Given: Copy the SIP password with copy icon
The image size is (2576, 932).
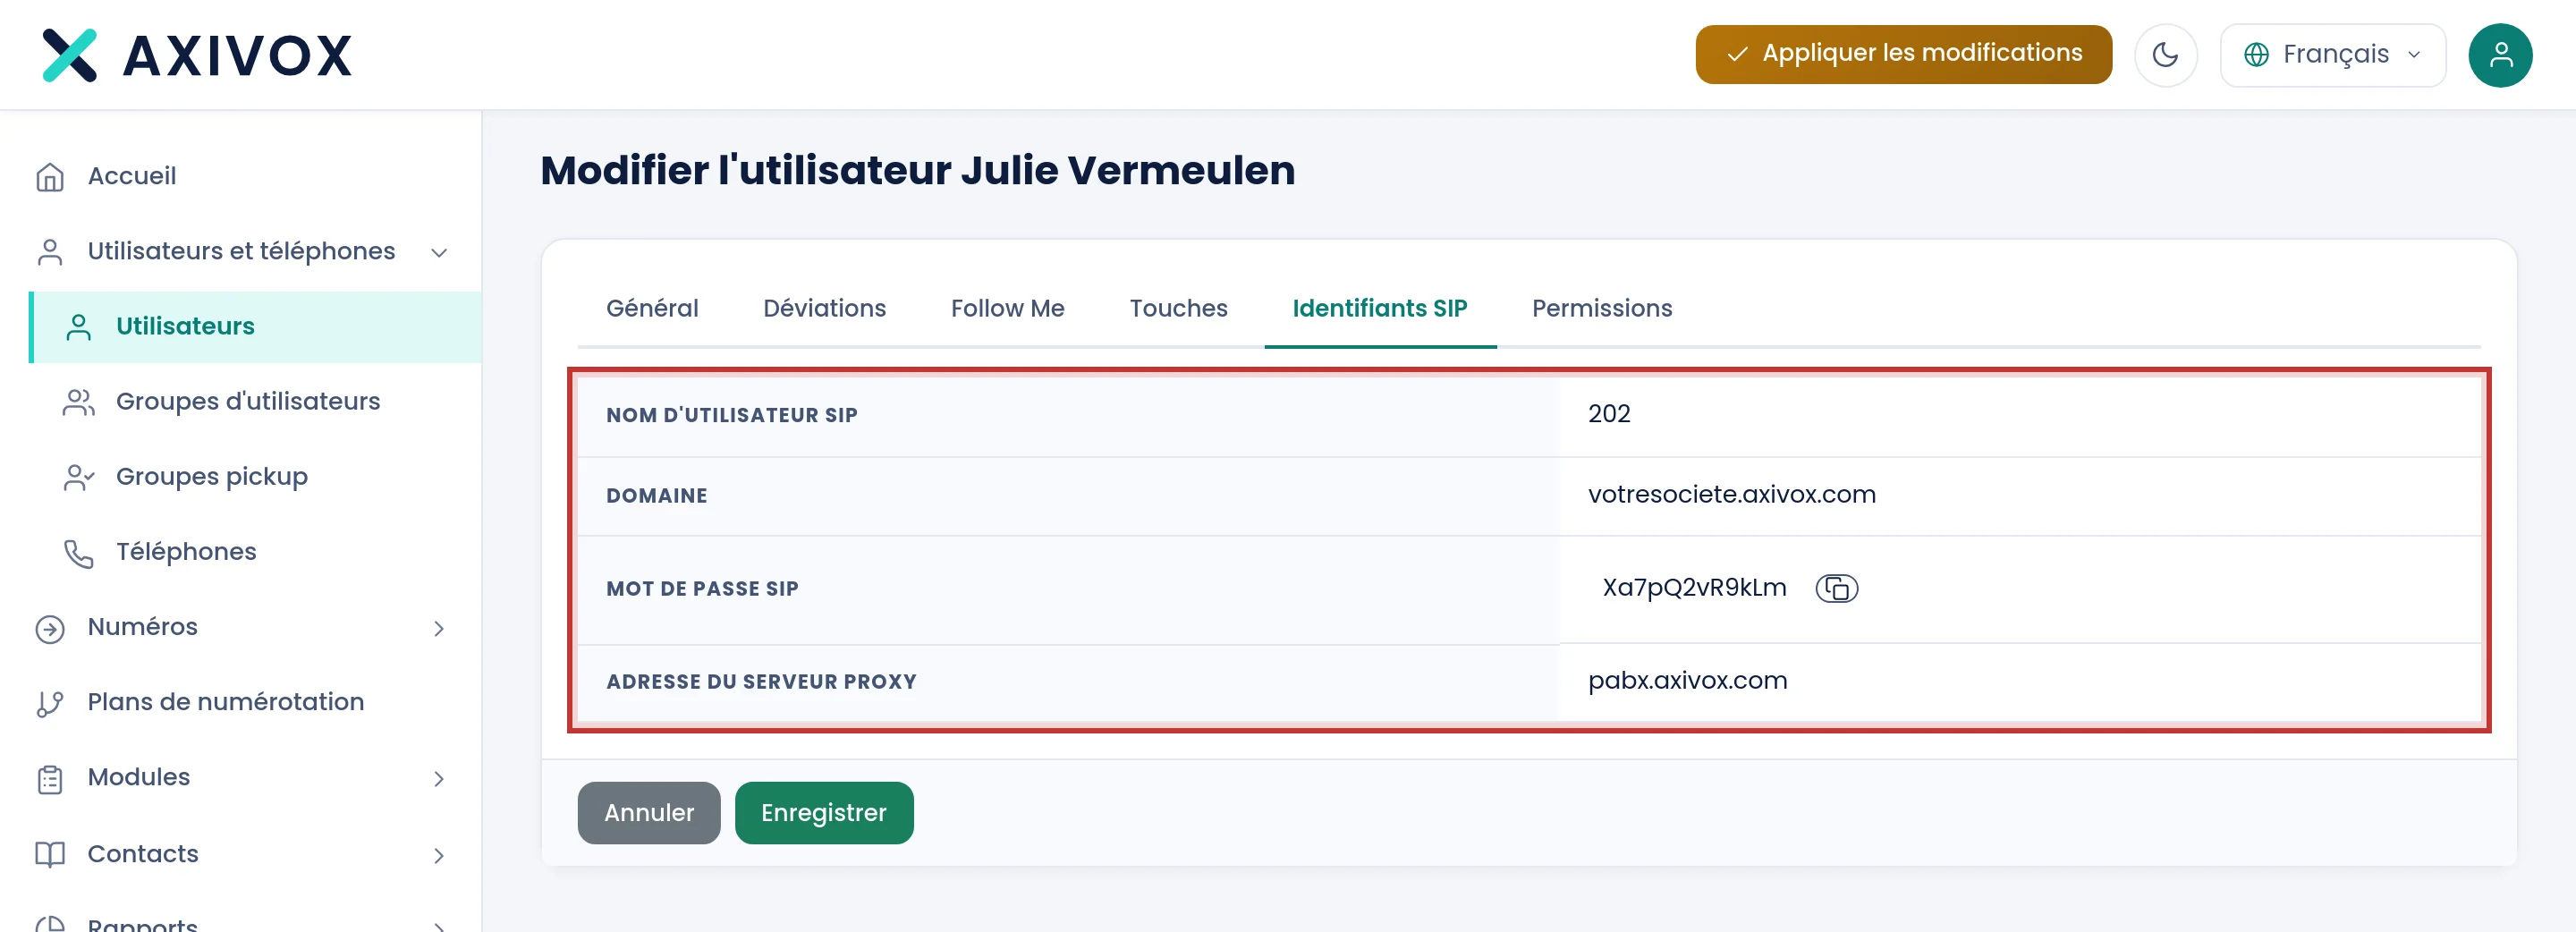Looking at the screenshot, I should click(1836, 588).
